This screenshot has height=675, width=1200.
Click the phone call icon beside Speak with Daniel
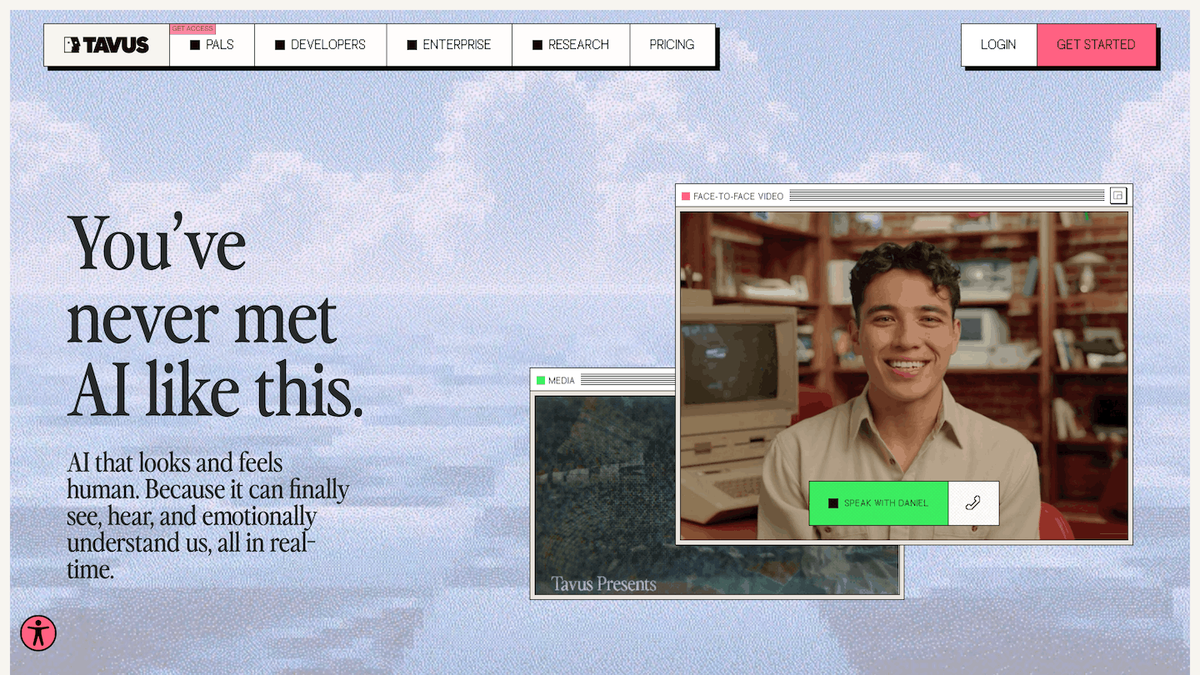pyautogui.click(x=973, y=503)
